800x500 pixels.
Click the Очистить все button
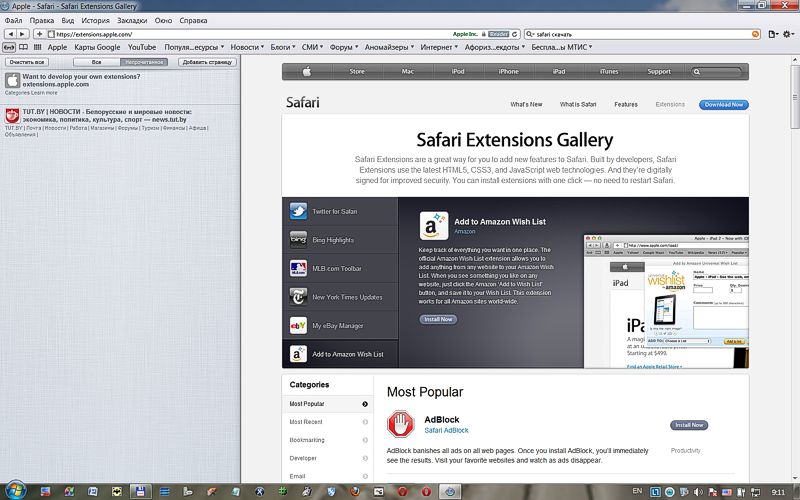[27, 62]
